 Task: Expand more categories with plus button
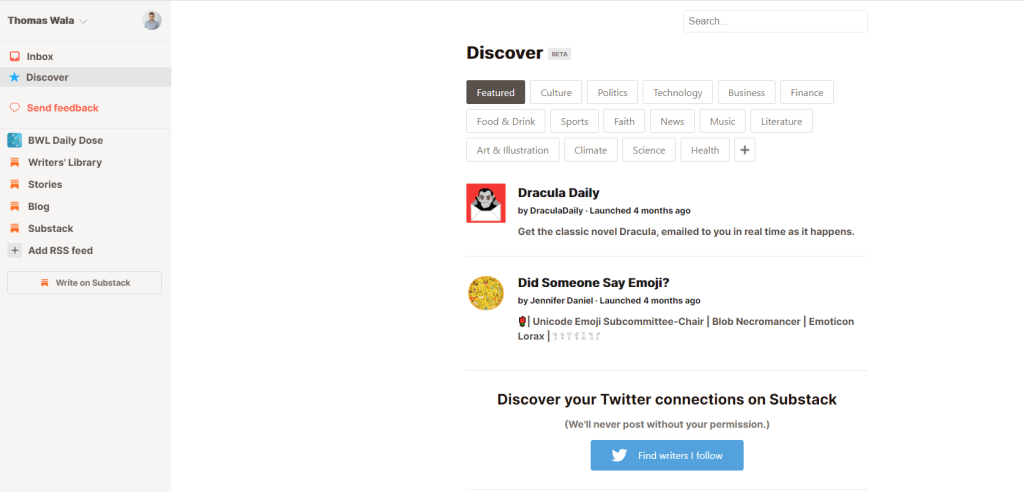pos(745,150)
